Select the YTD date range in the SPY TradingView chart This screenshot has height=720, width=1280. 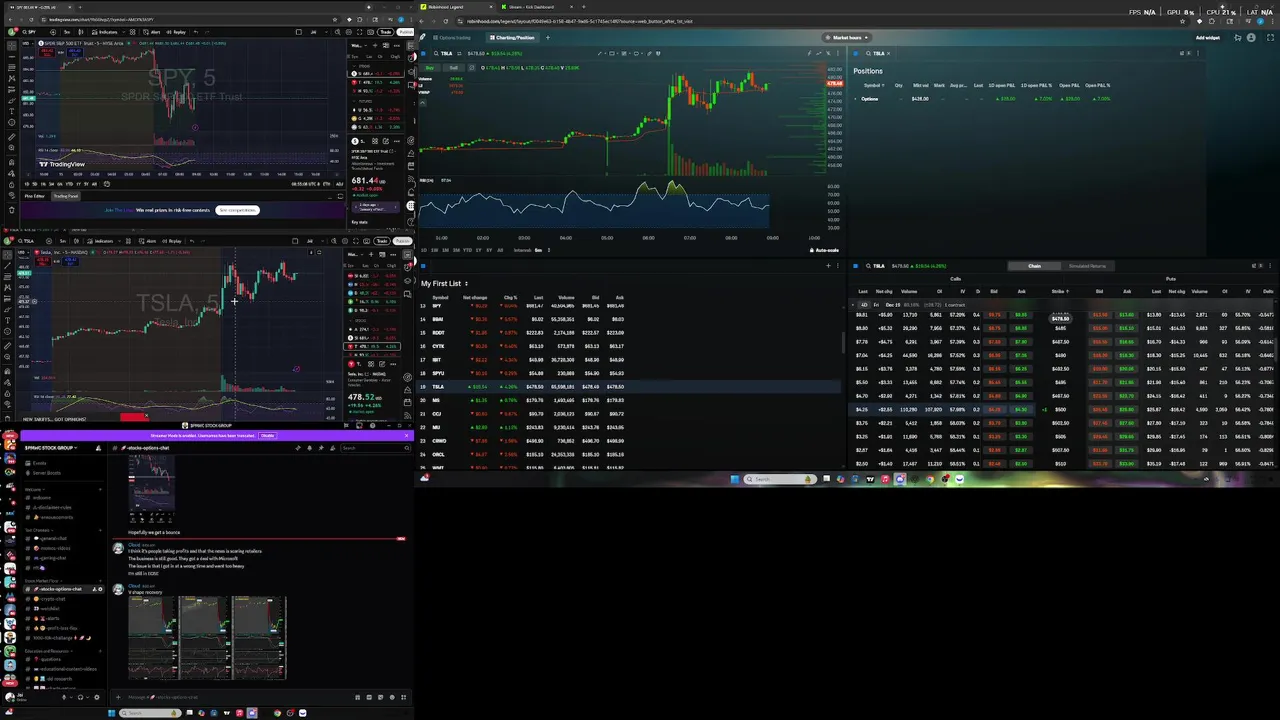[69, 184]
